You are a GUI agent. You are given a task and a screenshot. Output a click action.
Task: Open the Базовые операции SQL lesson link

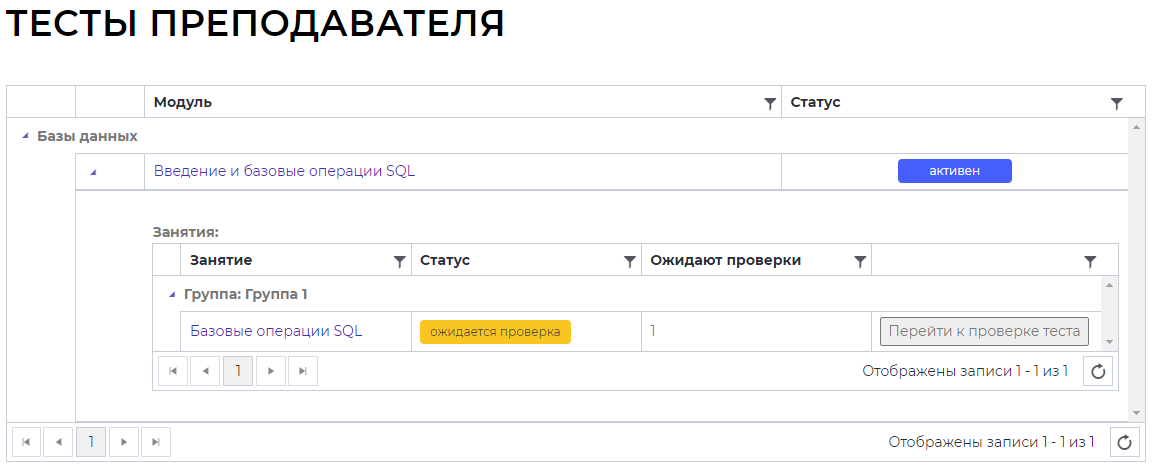click(276, 331)
